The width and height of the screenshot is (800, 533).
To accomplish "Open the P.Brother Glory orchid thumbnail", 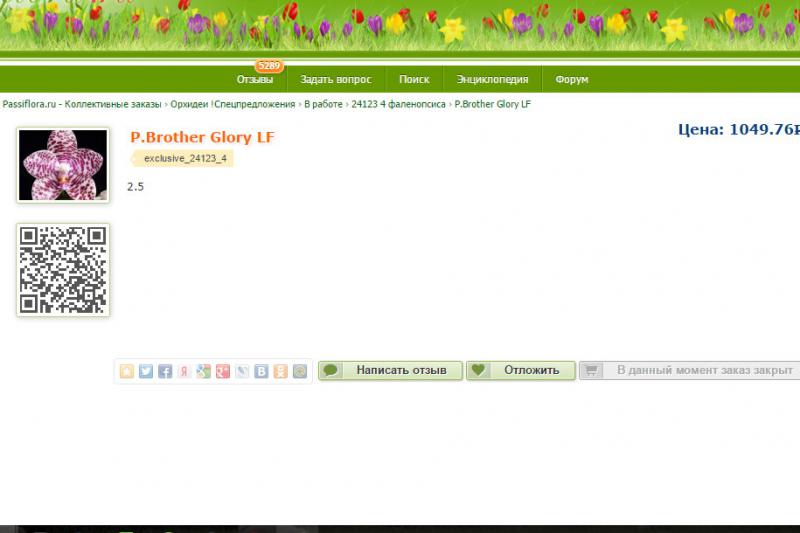I will coord(63,165).
